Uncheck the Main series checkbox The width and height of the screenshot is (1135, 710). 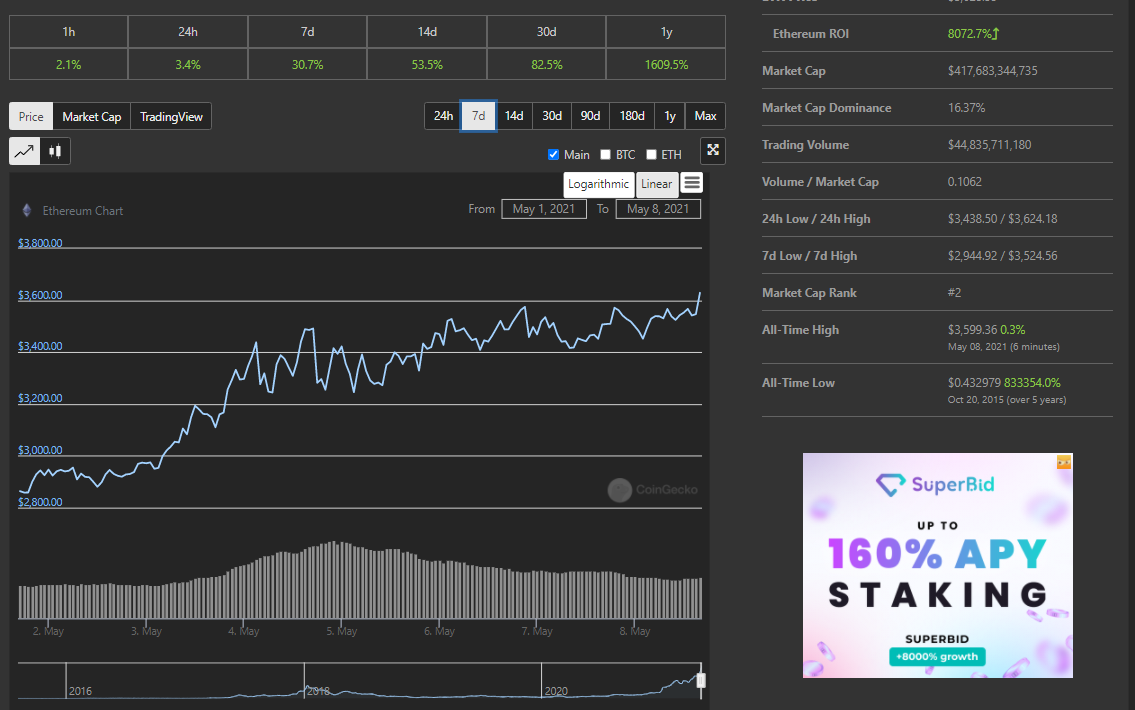pos(554,154)
